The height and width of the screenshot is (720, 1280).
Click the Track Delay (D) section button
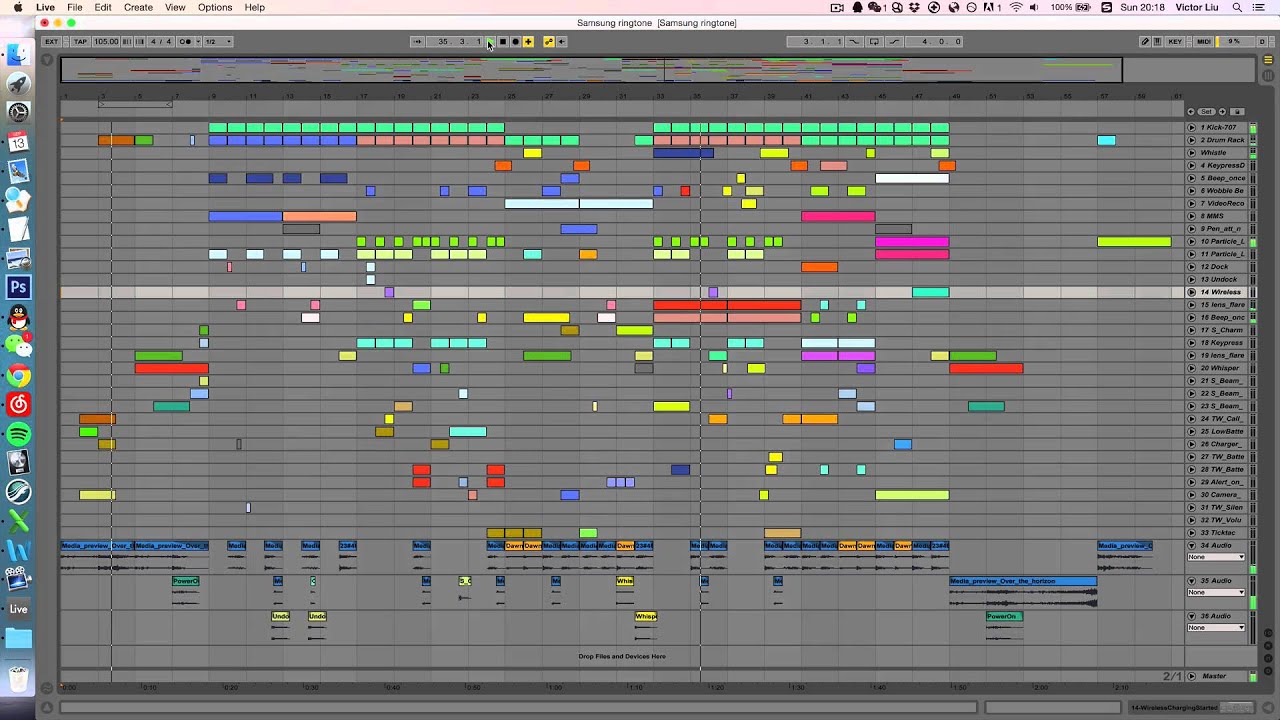click(x=1268, y=670)
